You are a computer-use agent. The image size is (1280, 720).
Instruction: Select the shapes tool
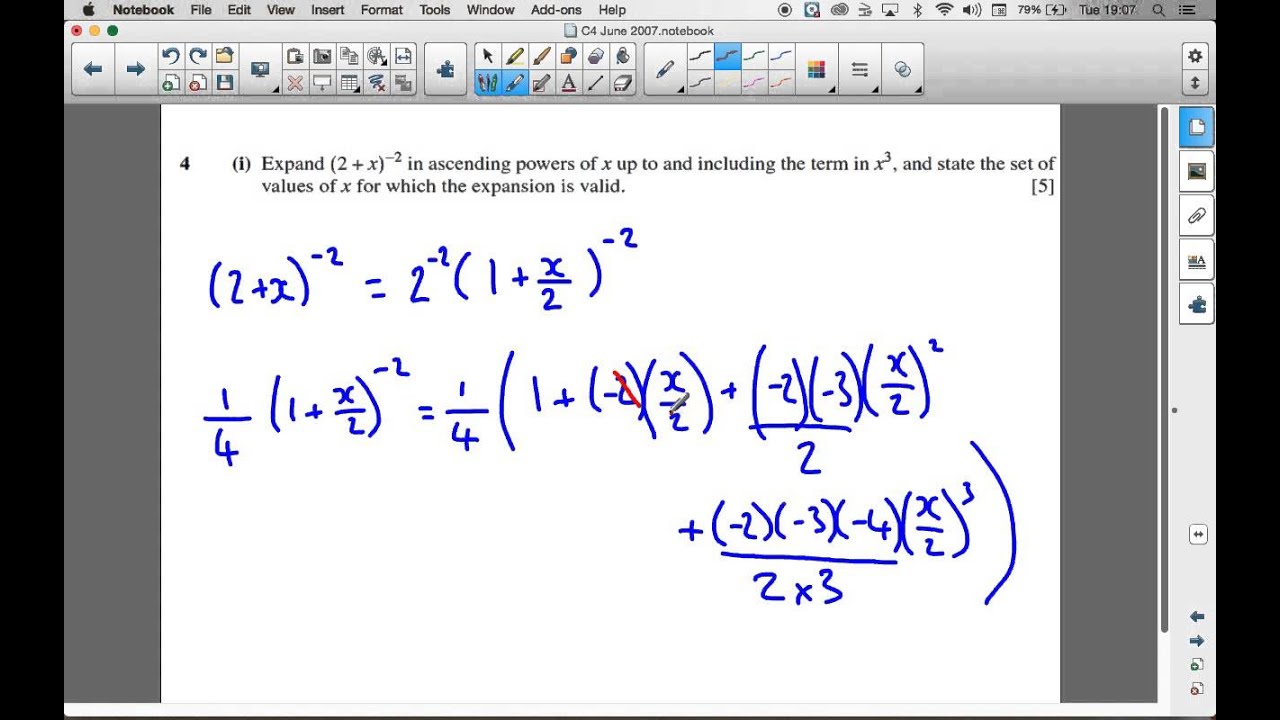[x=569, y=56]
